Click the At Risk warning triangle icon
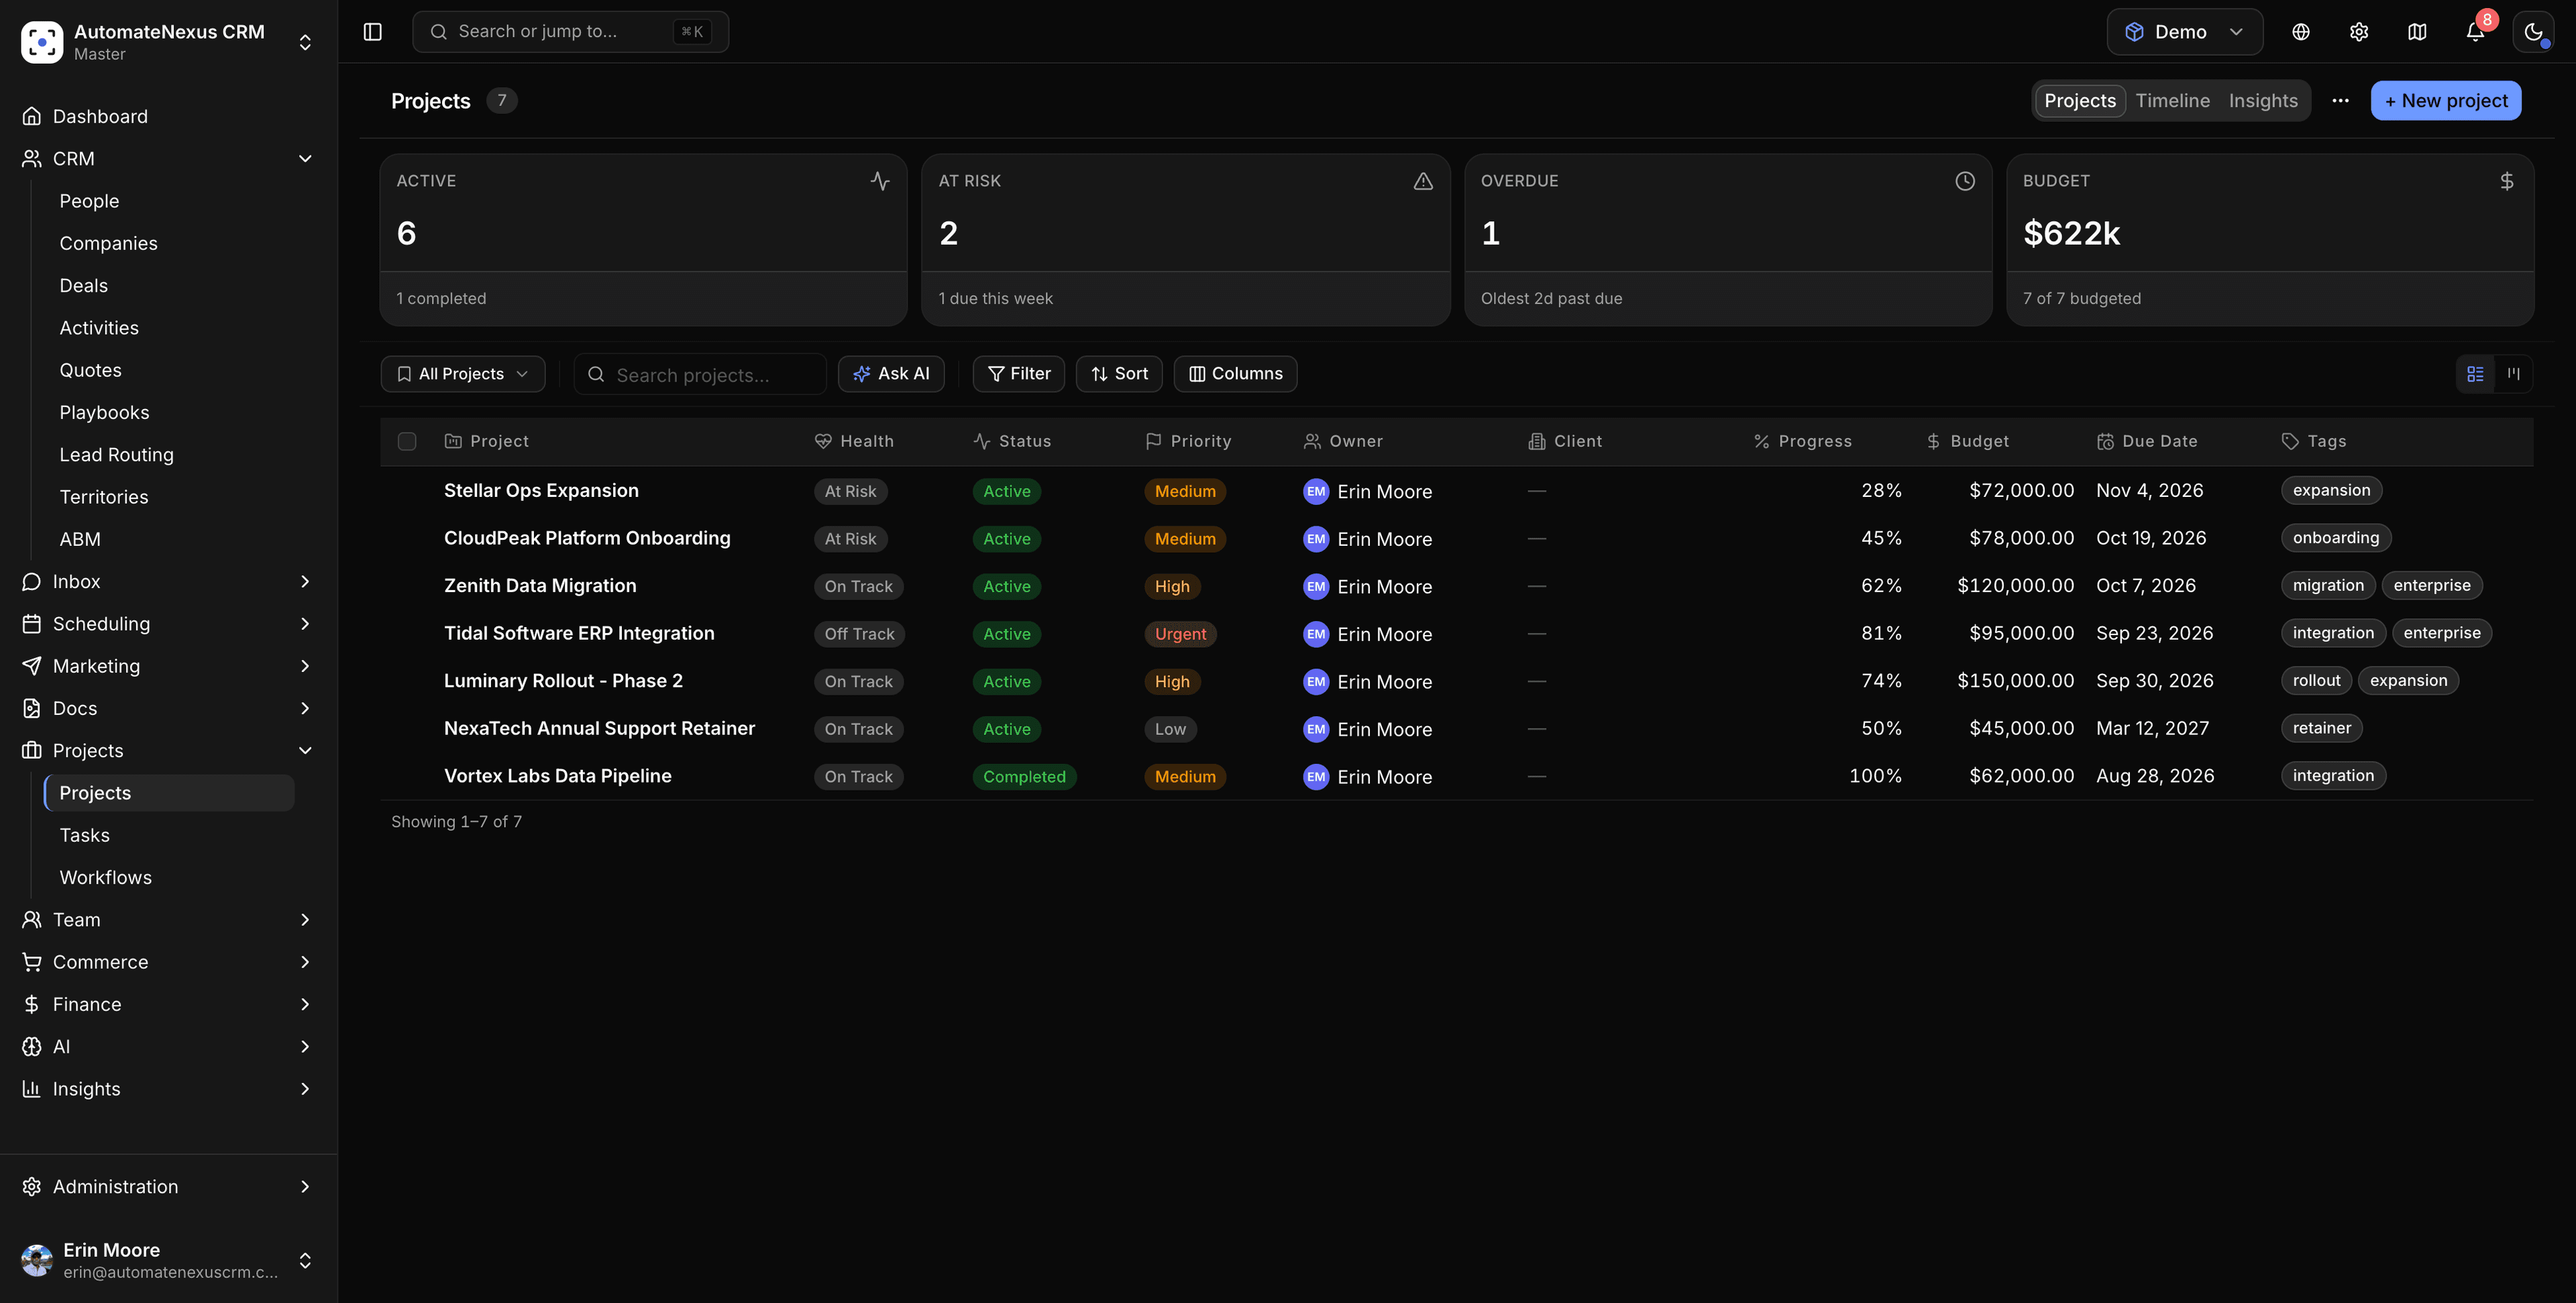The width and height of the screenshot is (2576, 1303). (1422, 181)
